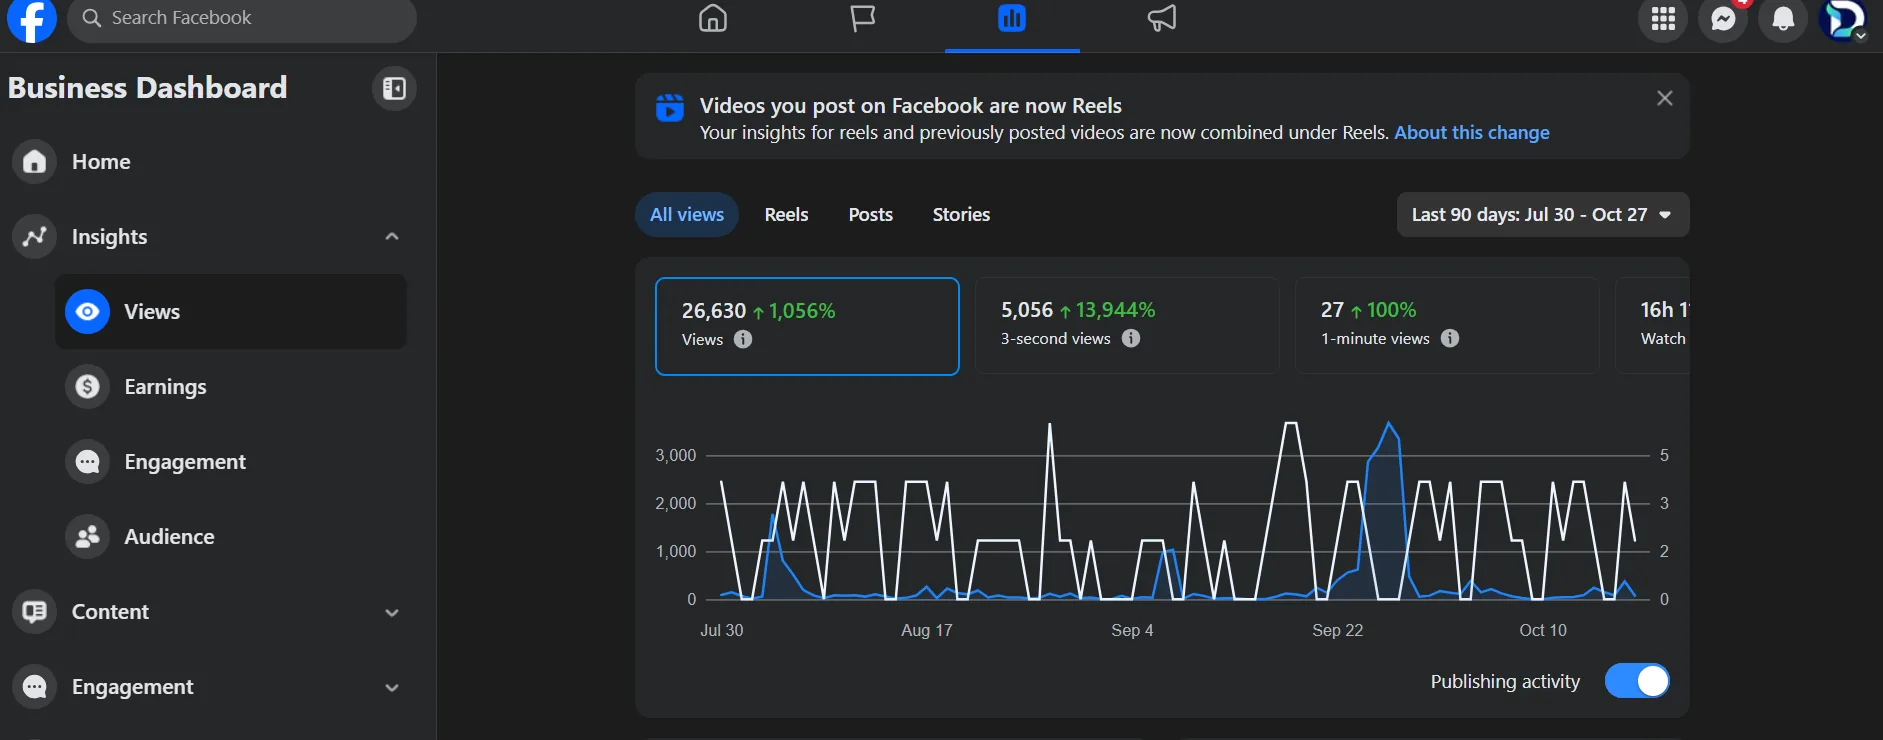Screen dimensions: 1883x740
Task: Select the 26,630 Views metric card
Action: point(807,326)
